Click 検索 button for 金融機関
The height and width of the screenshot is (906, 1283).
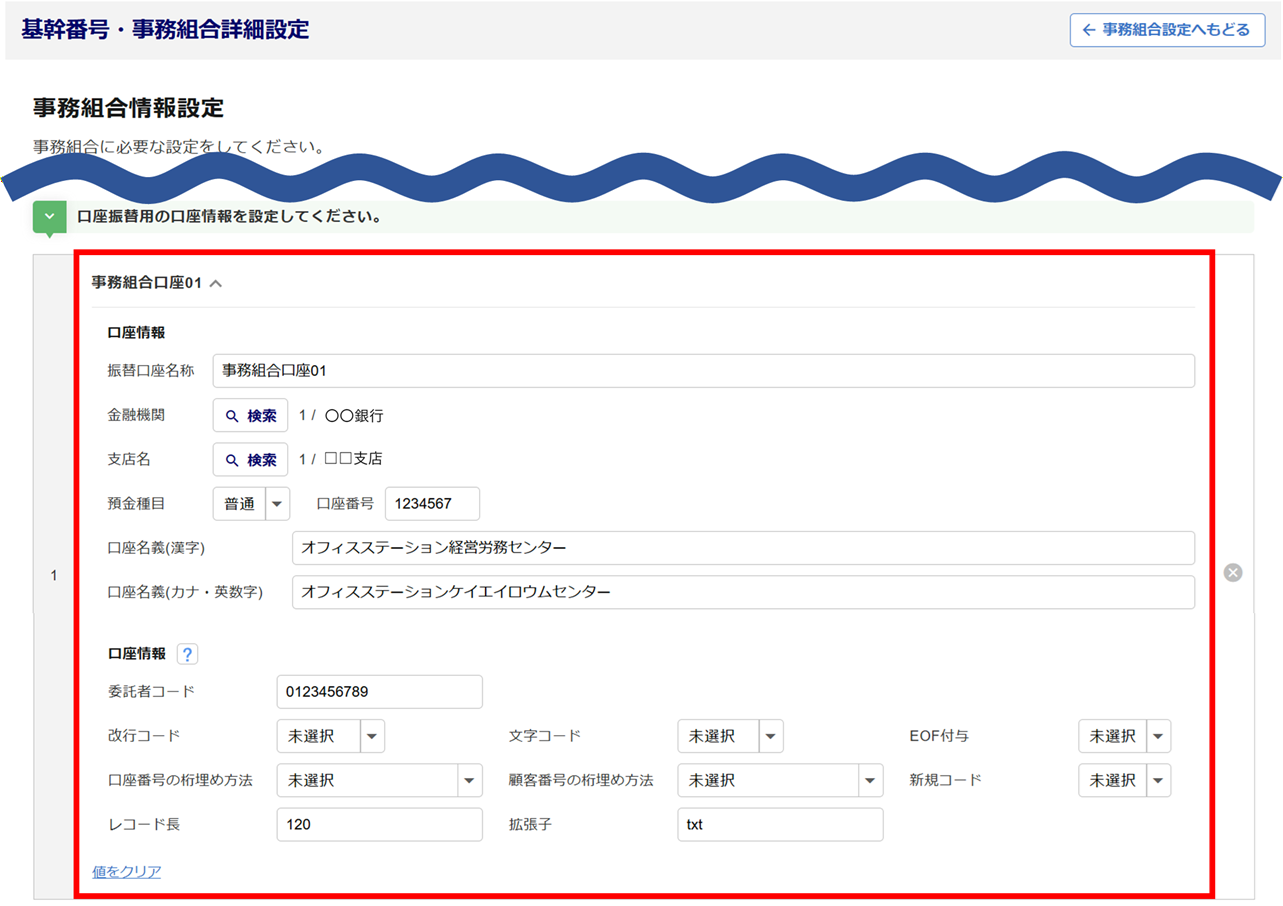click(250, 415)
